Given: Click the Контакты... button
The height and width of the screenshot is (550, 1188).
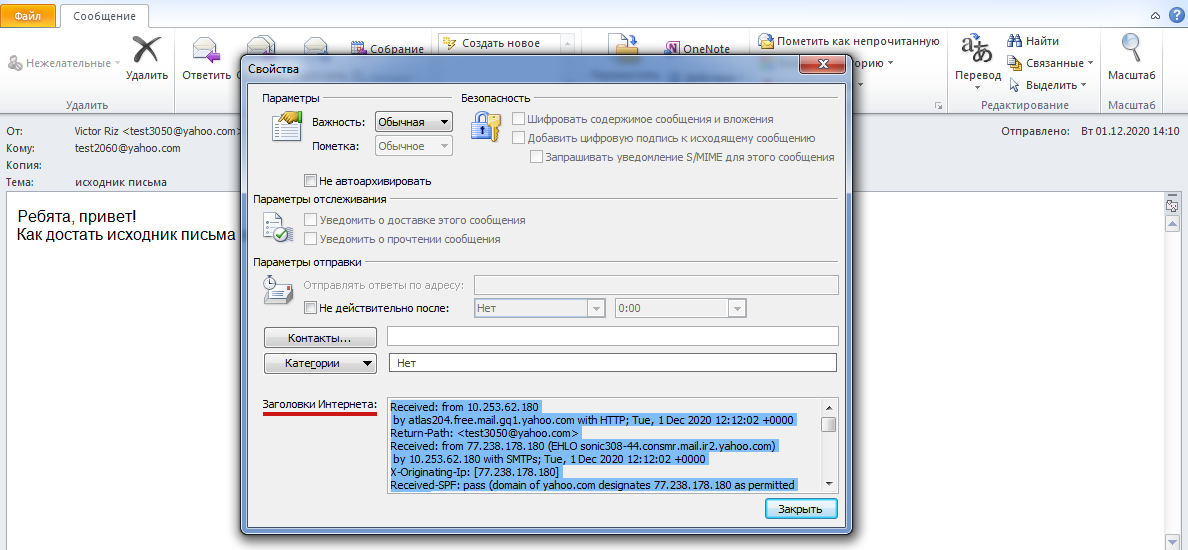Looking at the screenshot, I should point(320,337).
